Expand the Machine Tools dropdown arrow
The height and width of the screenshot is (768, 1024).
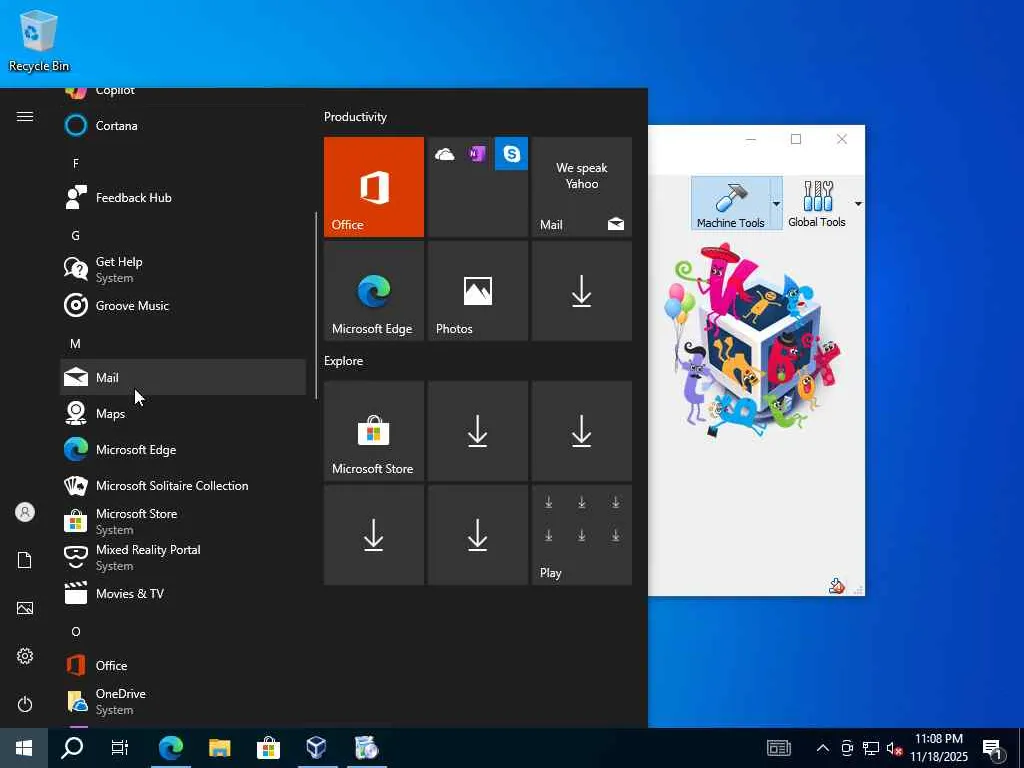(776, 203)
